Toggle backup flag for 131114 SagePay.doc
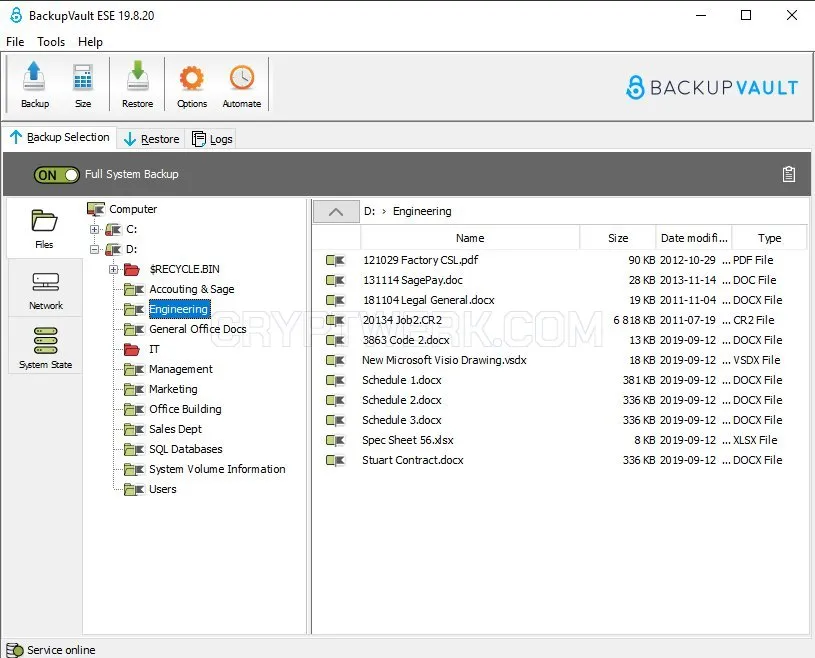The width and height of the screenshot is (815, 658). pos(335,280)
